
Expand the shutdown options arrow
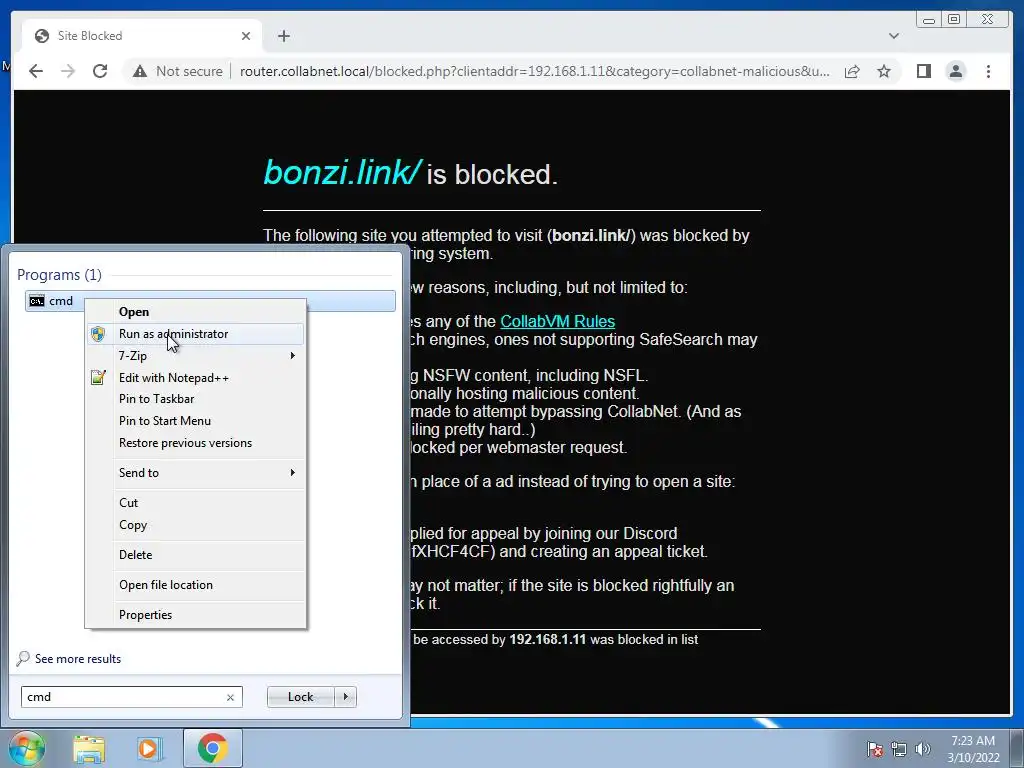pos(345,697)
